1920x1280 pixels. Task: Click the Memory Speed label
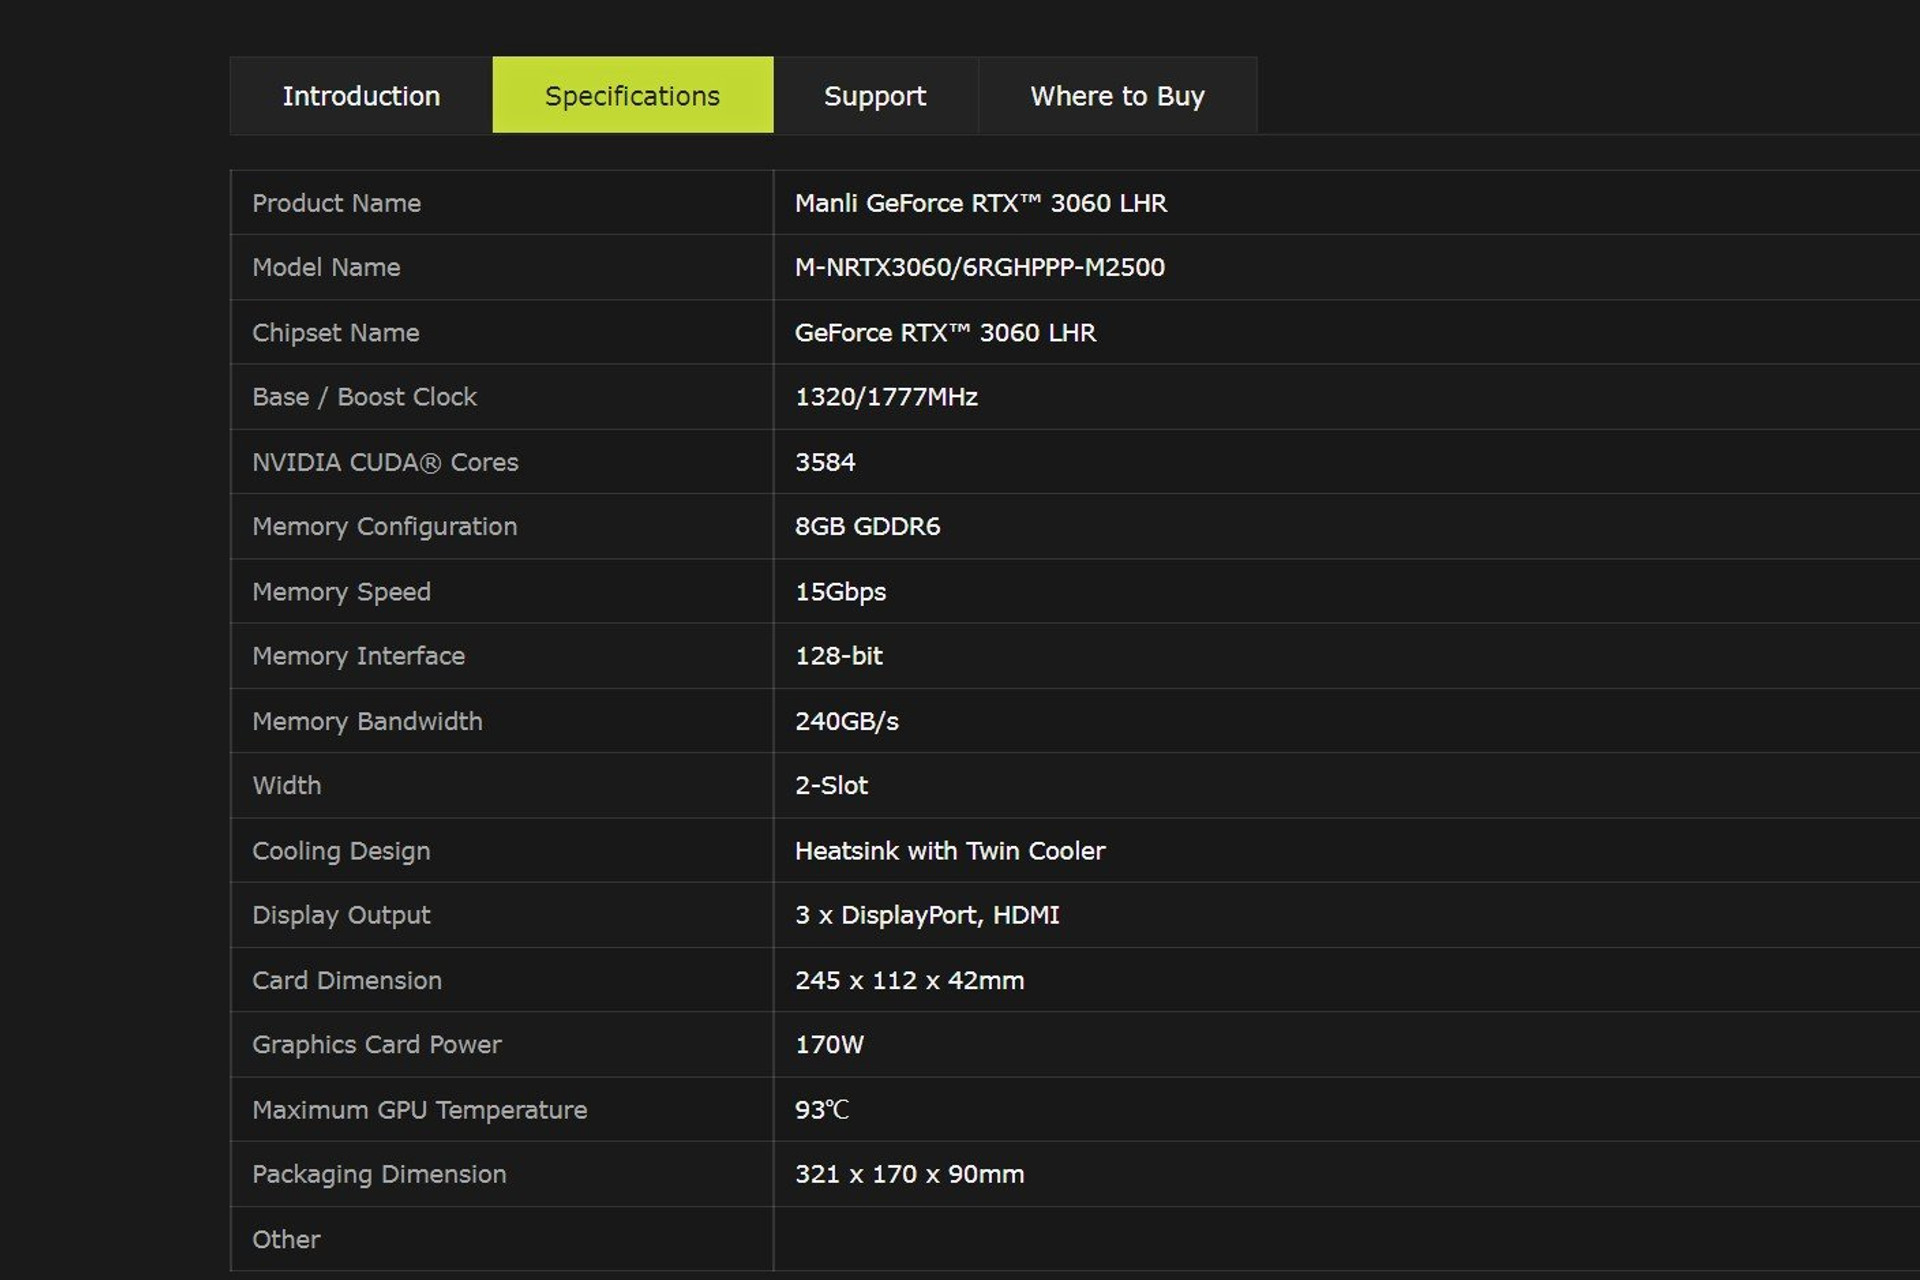click(342, 592)
